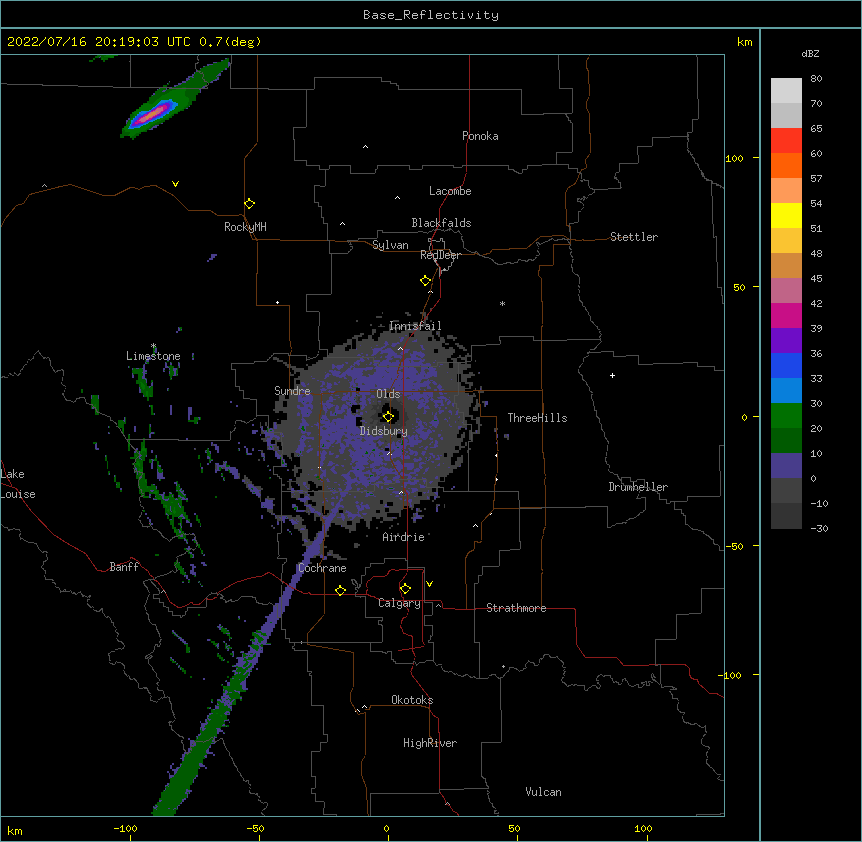Click the yellow diamond marker at RockyMH
862x842 pixels.
click(x=249, y=204)
